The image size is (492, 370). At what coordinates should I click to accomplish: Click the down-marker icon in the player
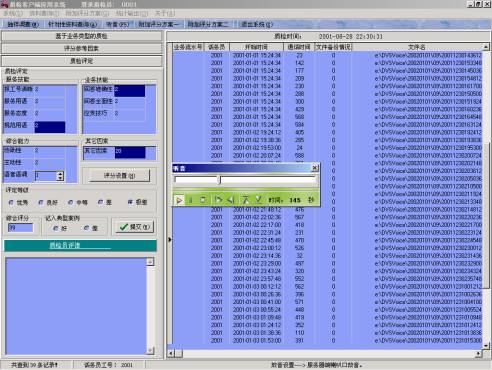[258, 200]
